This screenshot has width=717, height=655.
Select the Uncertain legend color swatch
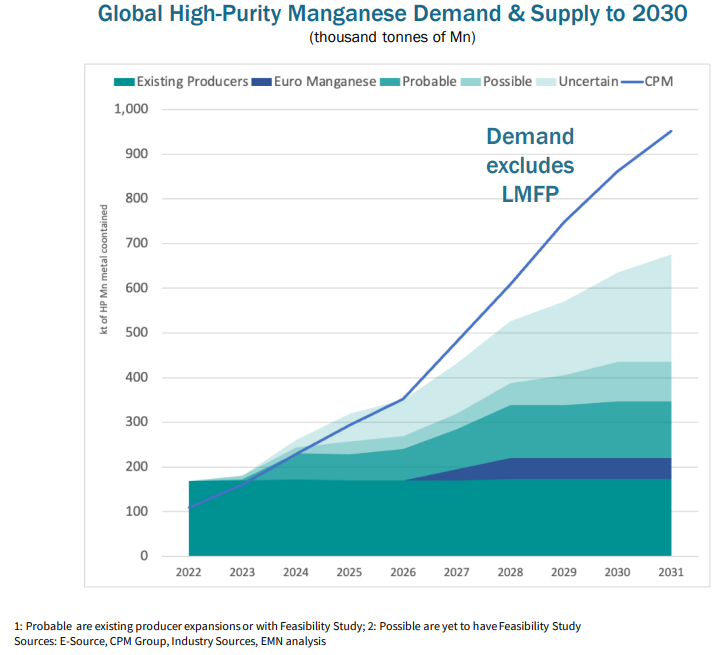[x=547, y=81]
